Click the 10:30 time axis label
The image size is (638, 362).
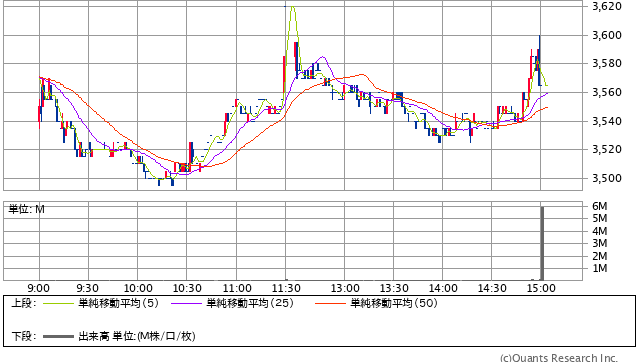click(187, 288)
